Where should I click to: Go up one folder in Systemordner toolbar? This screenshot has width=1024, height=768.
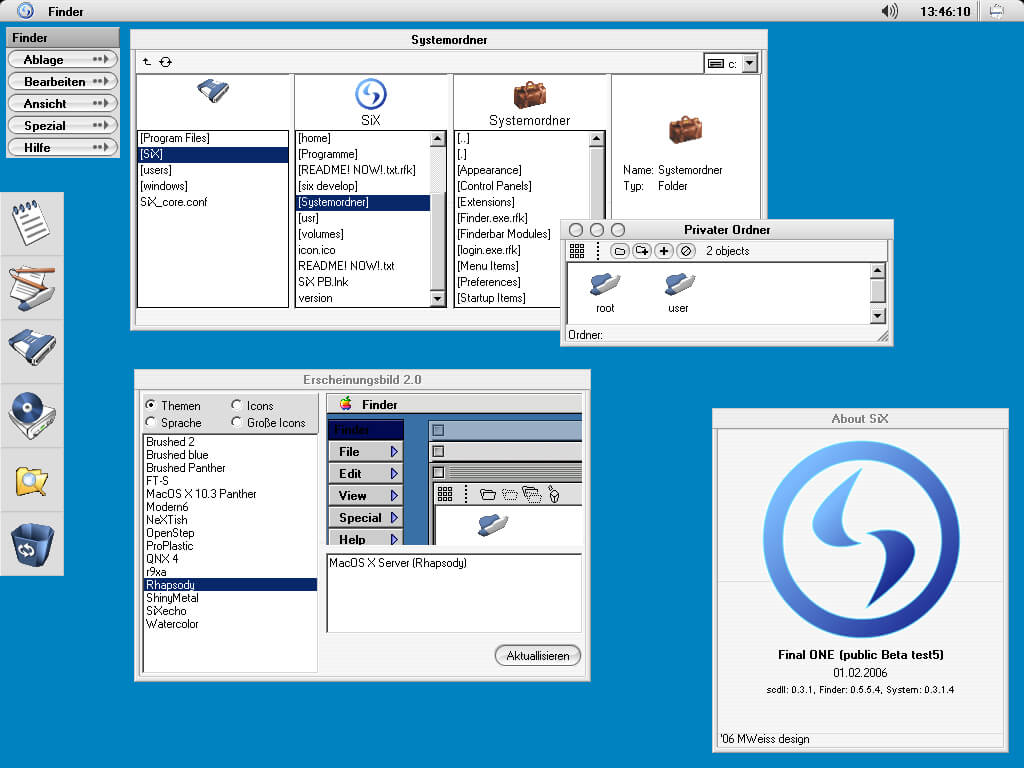tap(147, 62)
